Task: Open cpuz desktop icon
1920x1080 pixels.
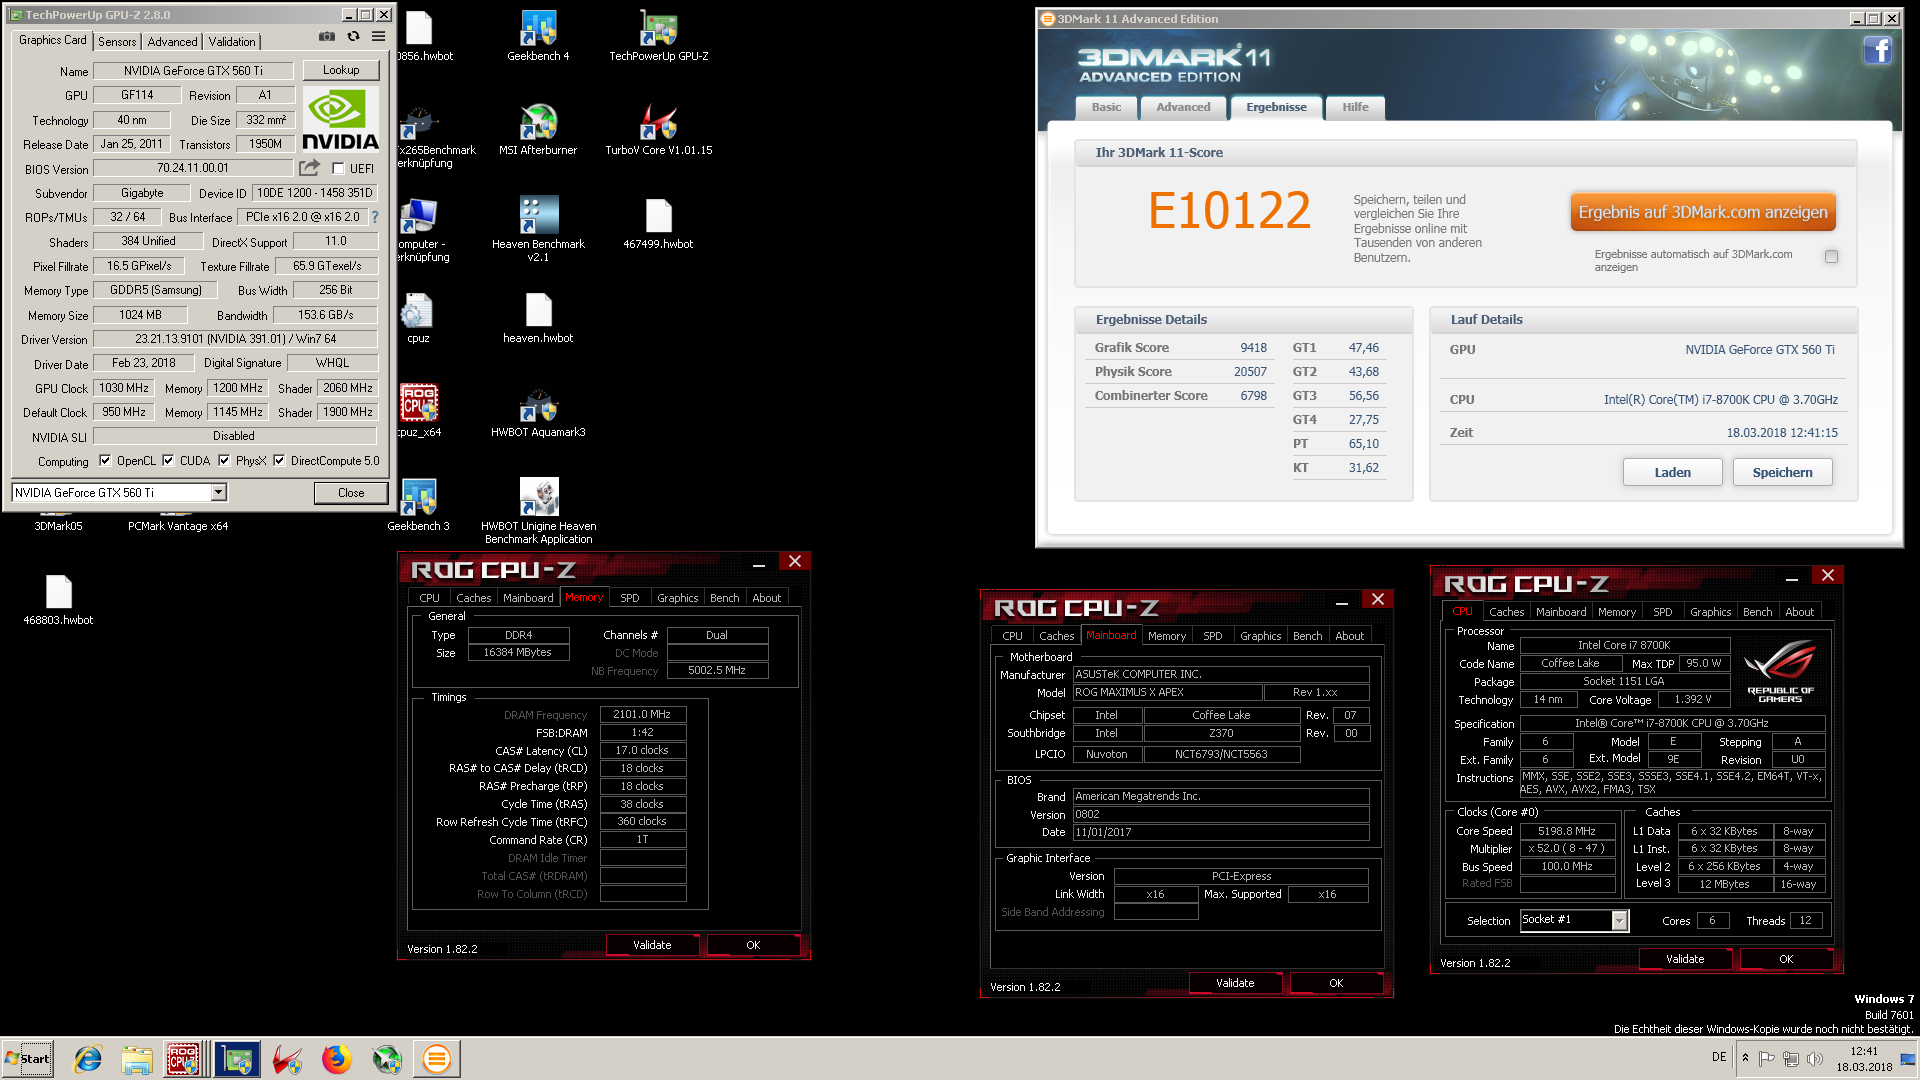Action: coord(418,318)
